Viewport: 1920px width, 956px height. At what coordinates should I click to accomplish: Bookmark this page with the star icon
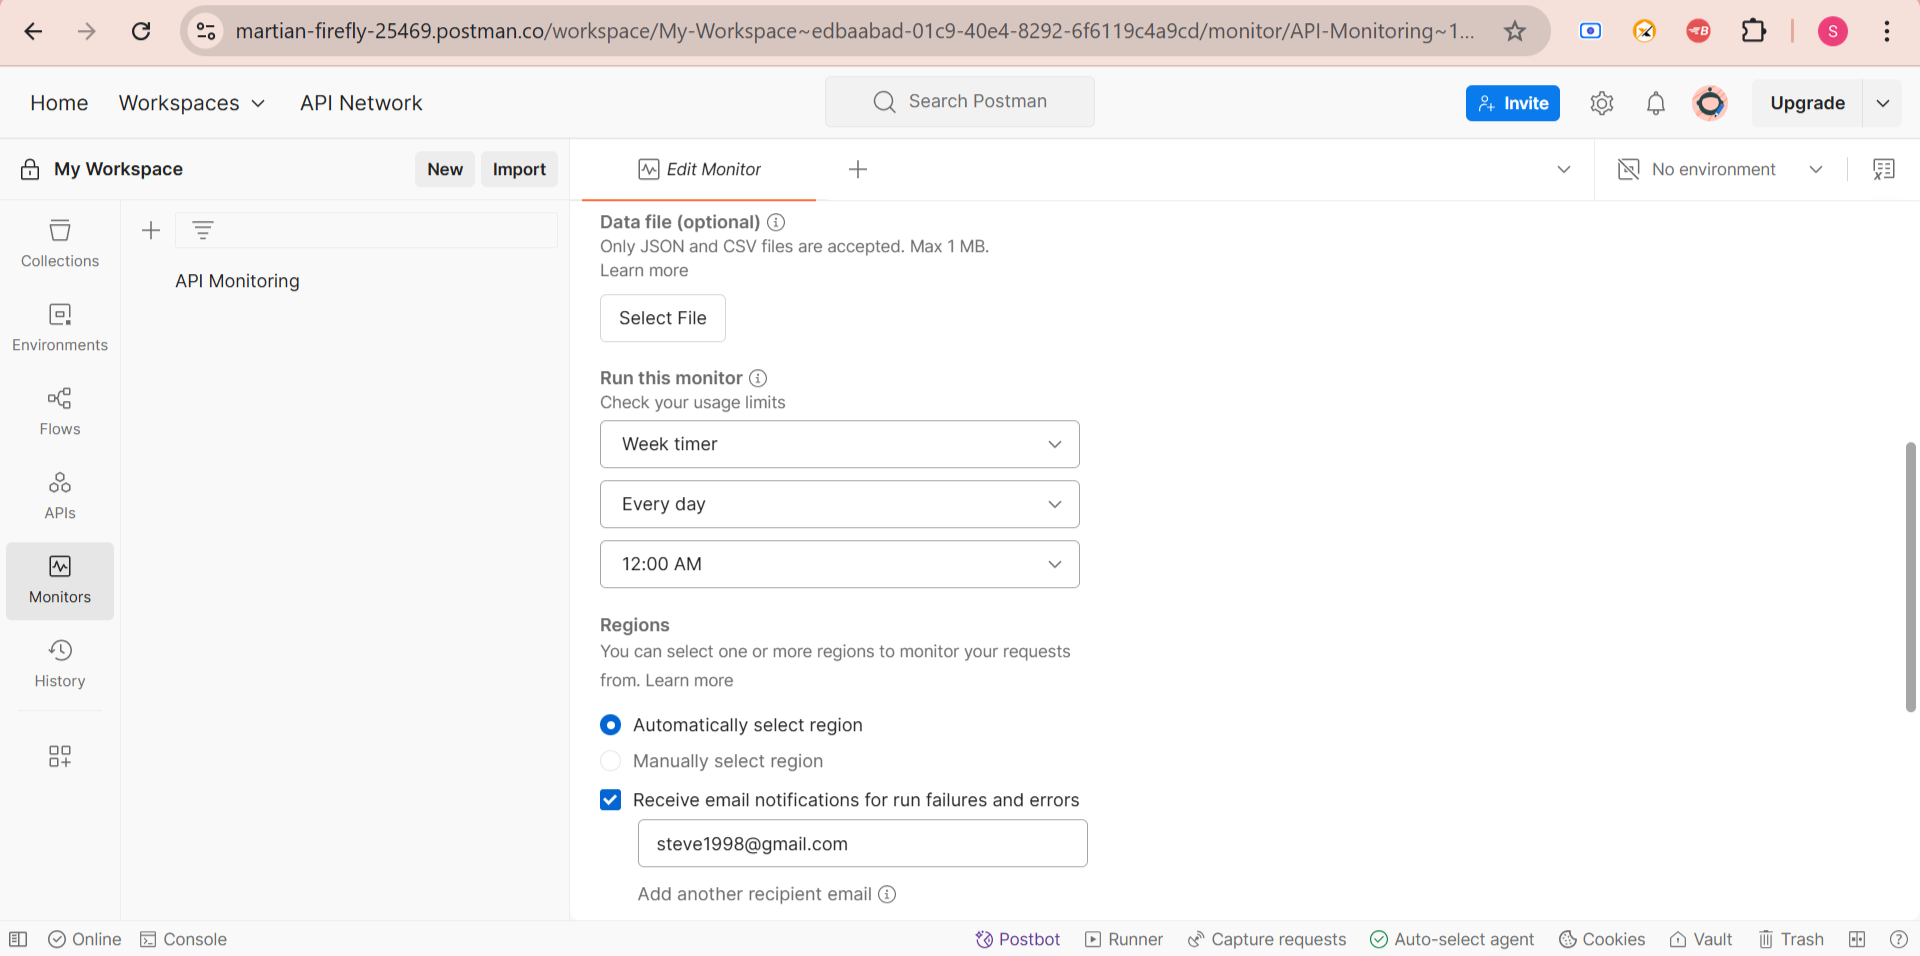(1515, 31)
